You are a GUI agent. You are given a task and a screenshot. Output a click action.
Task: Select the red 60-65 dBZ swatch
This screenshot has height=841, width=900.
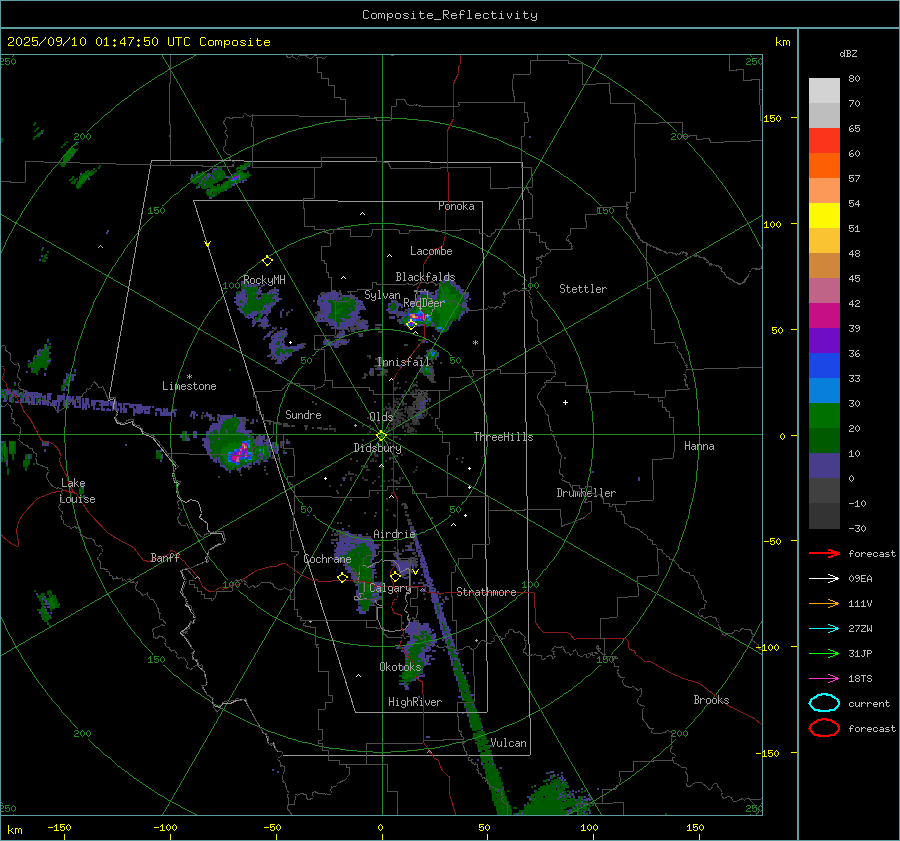tap(824, 141)
